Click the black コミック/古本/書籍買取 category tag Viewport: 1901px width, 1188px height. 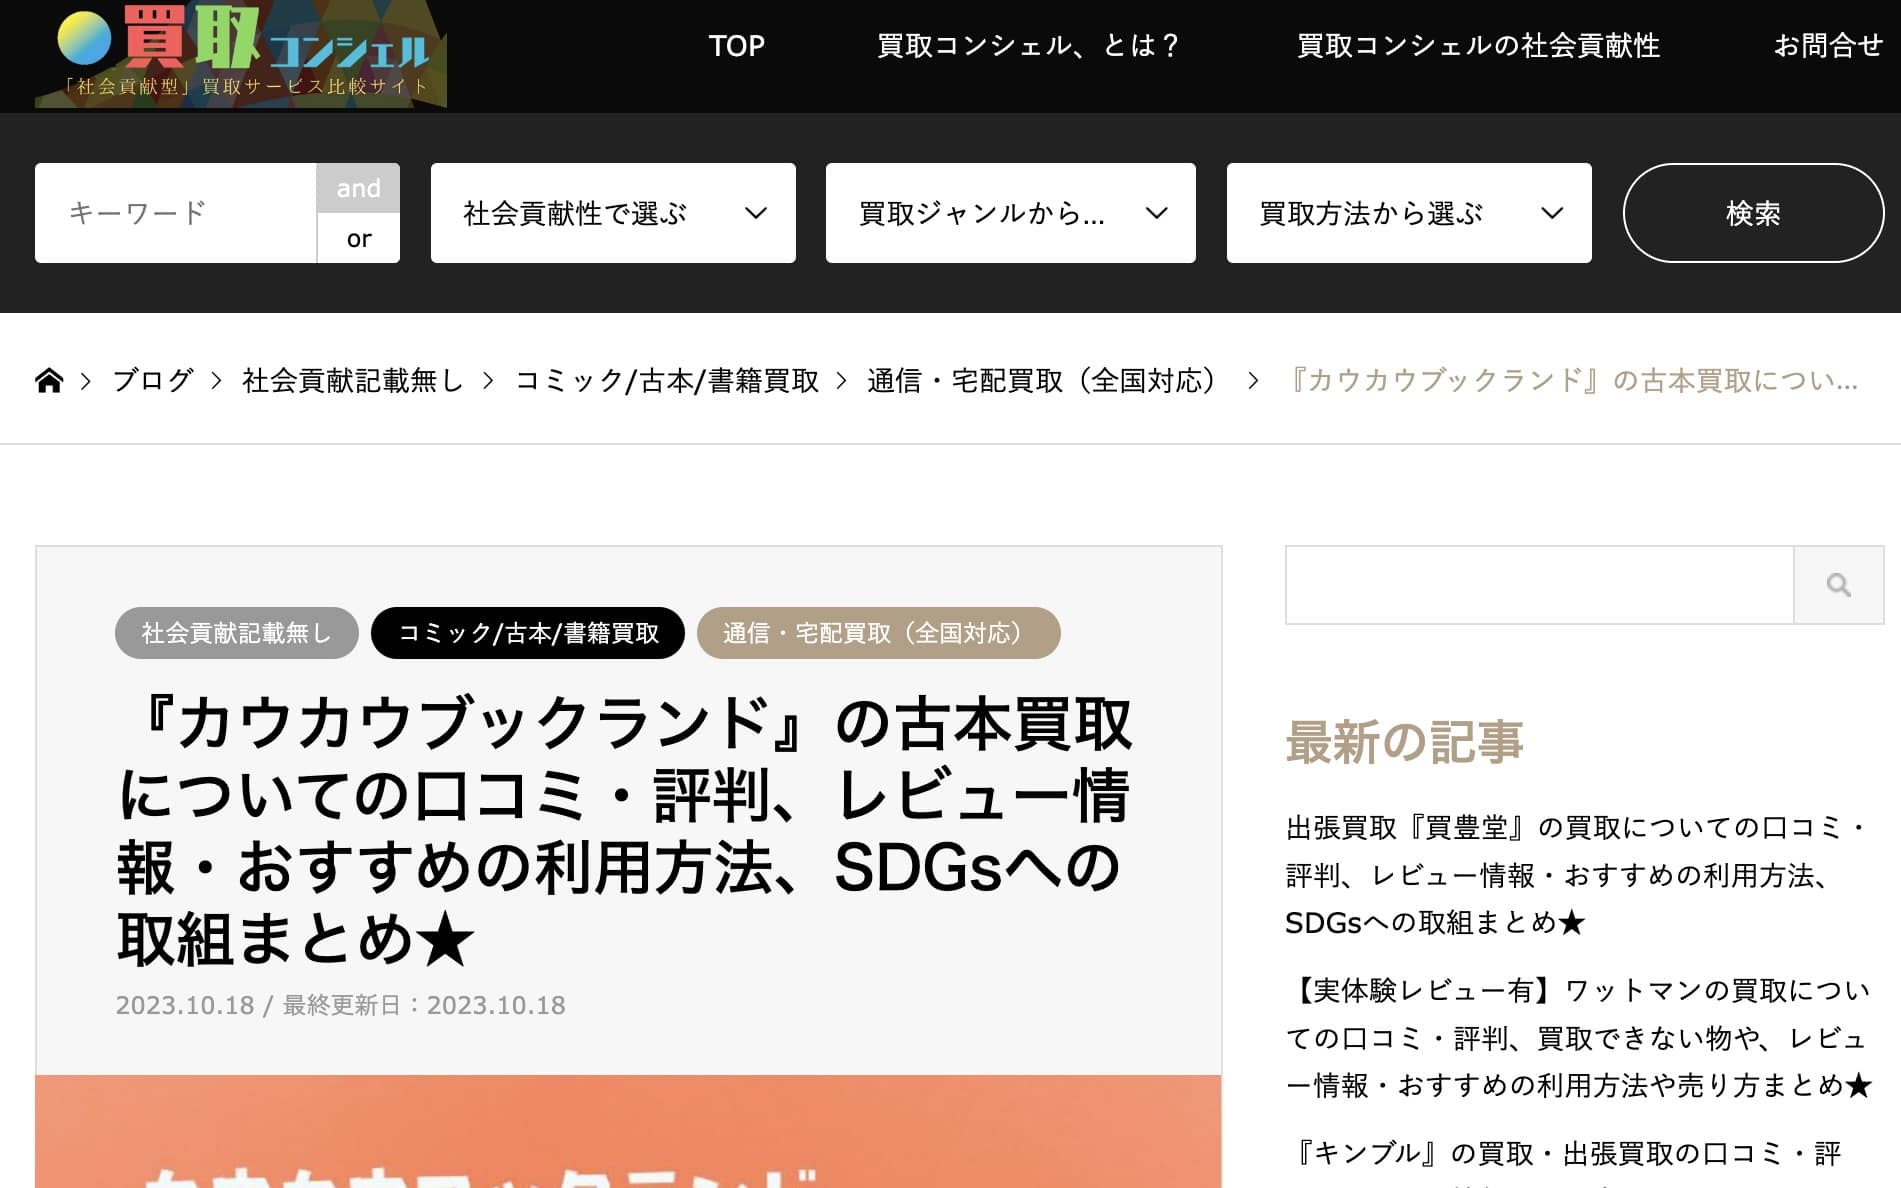(x=528, y=633)
